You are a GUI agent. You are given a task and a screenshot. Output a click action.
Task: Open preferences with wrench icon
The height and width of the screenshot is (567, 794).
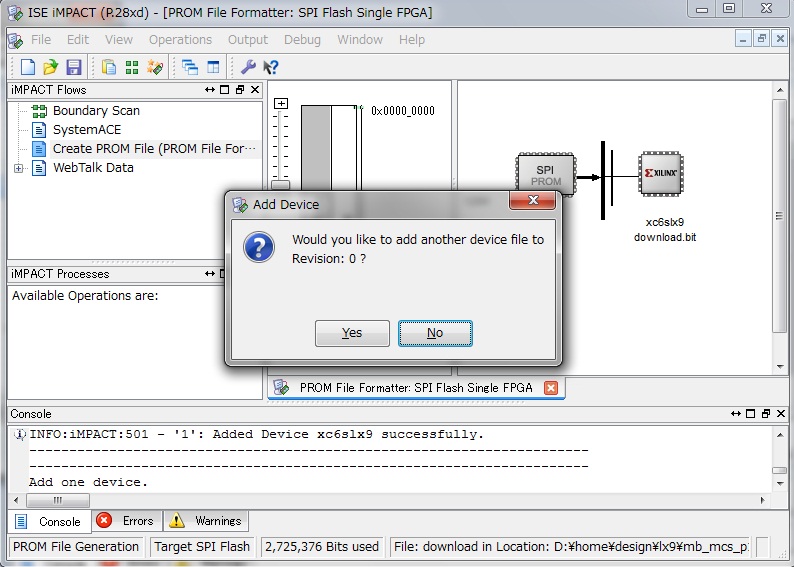[248, 67]
